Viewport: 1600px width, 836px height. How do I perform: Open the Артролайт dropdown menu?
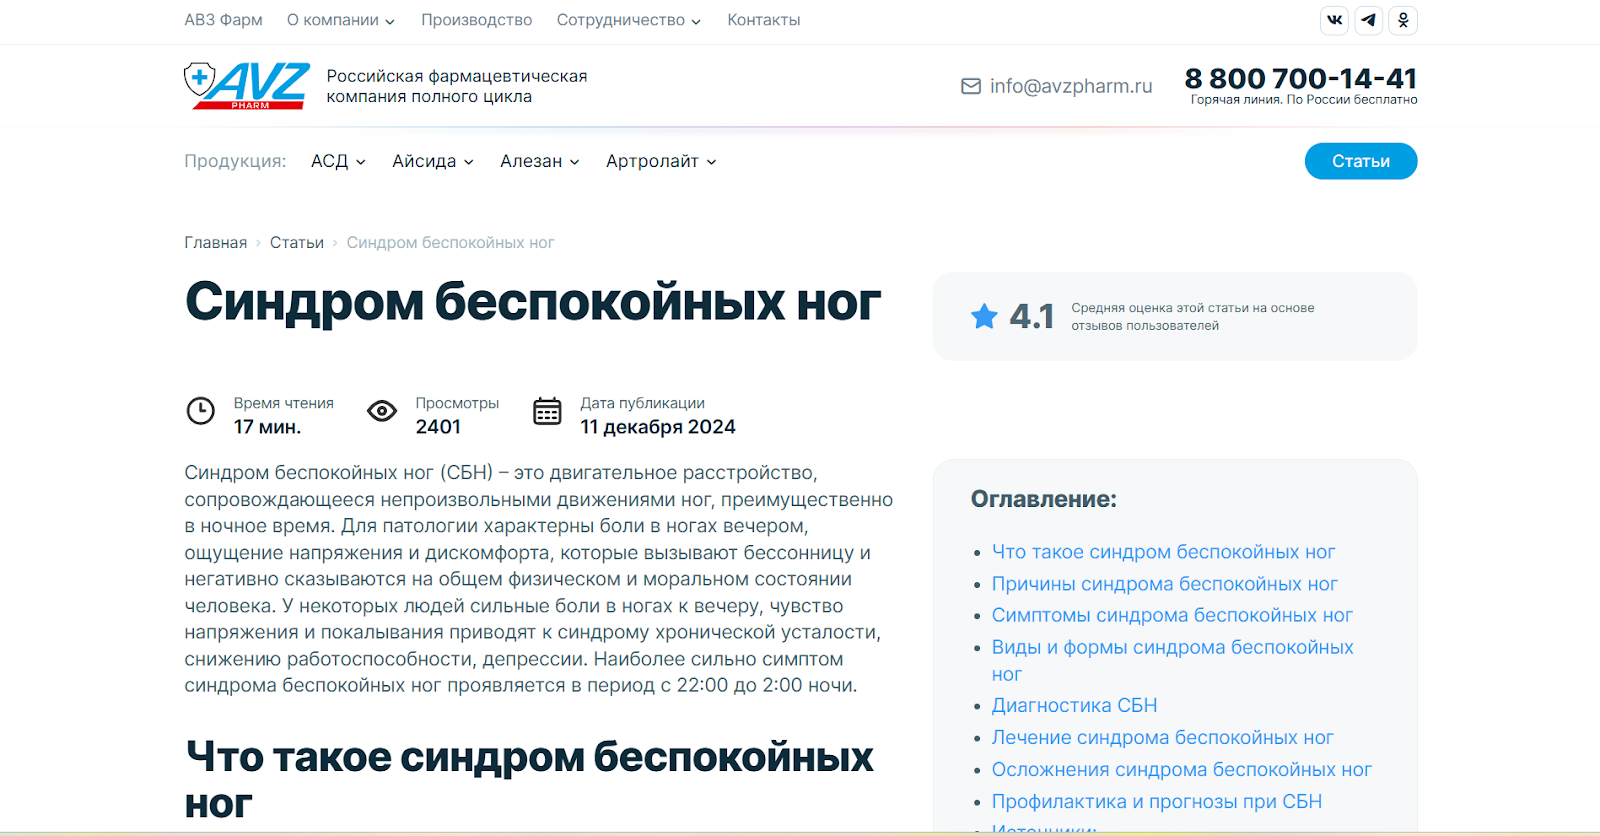660,161
